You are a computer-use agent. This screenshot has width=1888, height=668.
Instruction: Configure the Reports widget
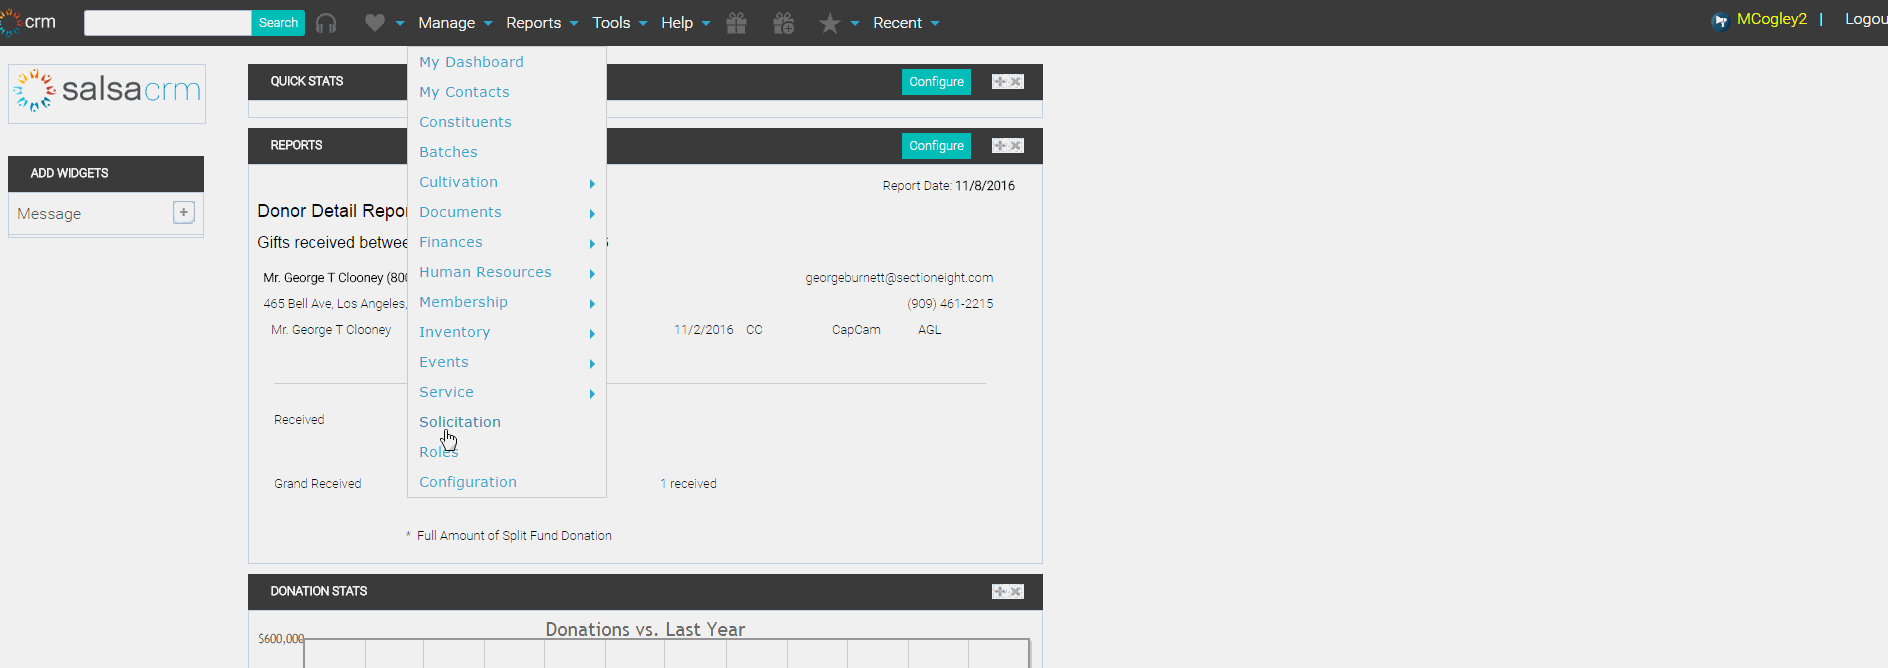click(936, 146)
